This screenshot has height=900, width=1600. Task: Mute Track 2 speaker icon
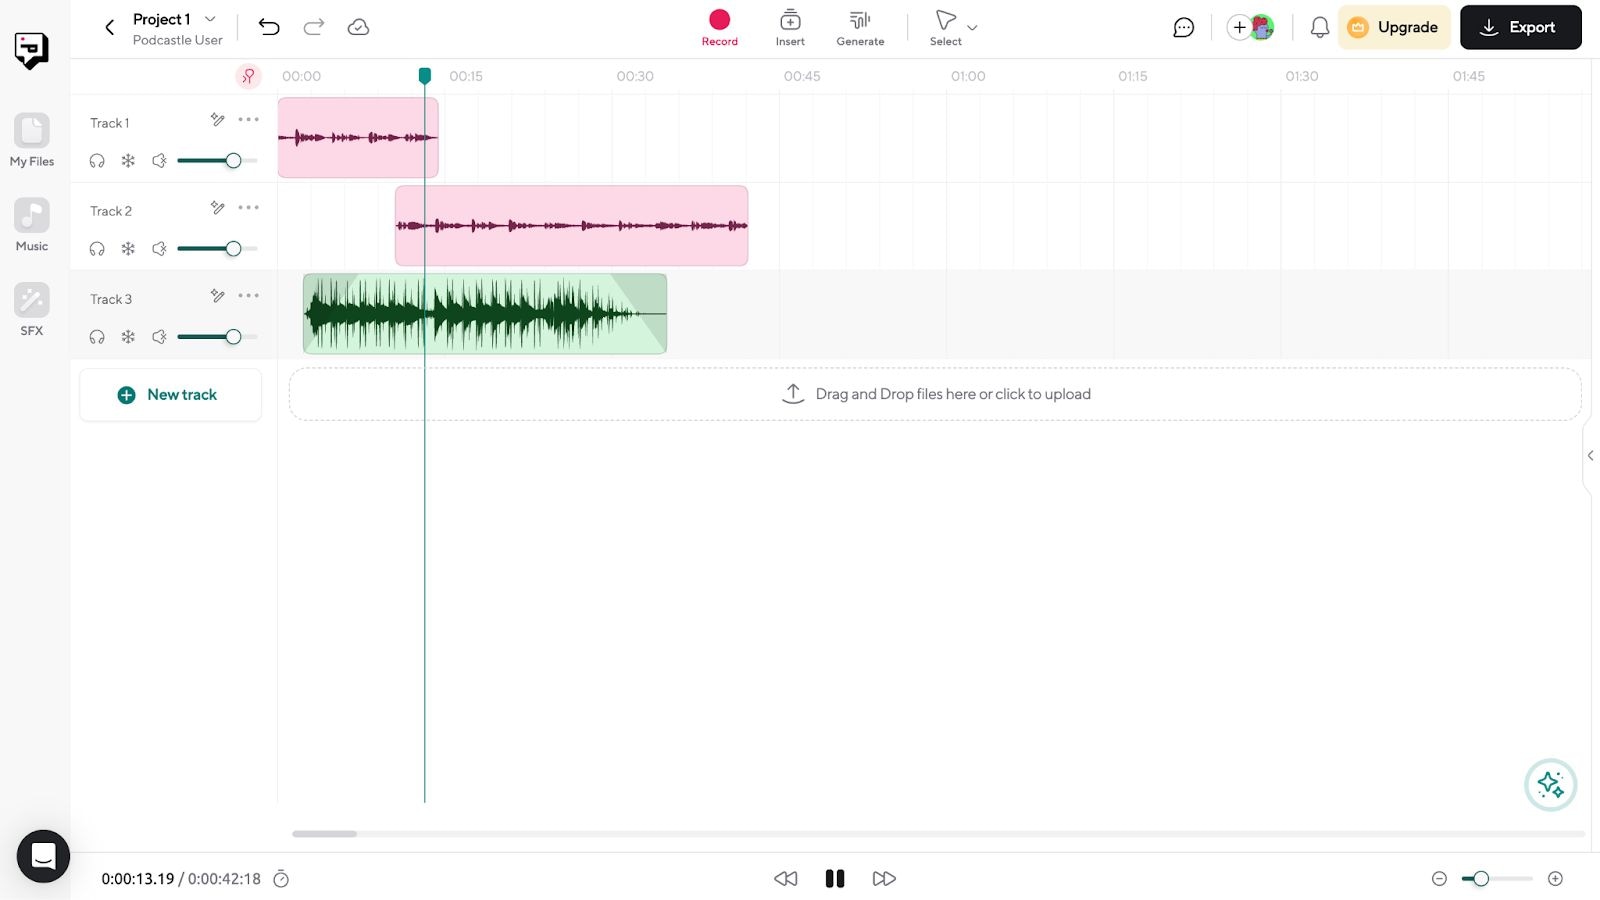point(159,249)
